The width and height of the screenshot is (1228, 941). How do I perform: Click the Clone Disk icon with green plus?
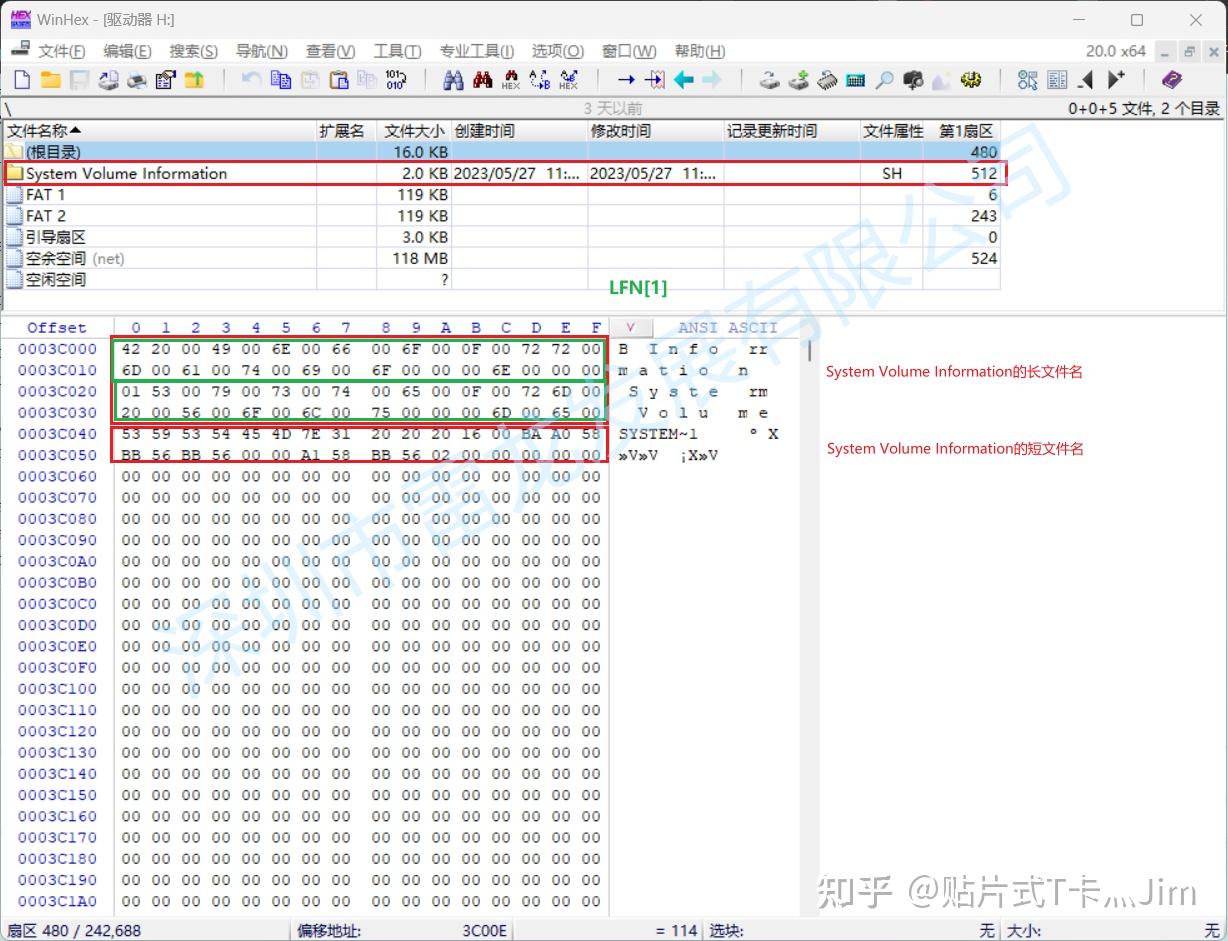click(x=798, y=80)
